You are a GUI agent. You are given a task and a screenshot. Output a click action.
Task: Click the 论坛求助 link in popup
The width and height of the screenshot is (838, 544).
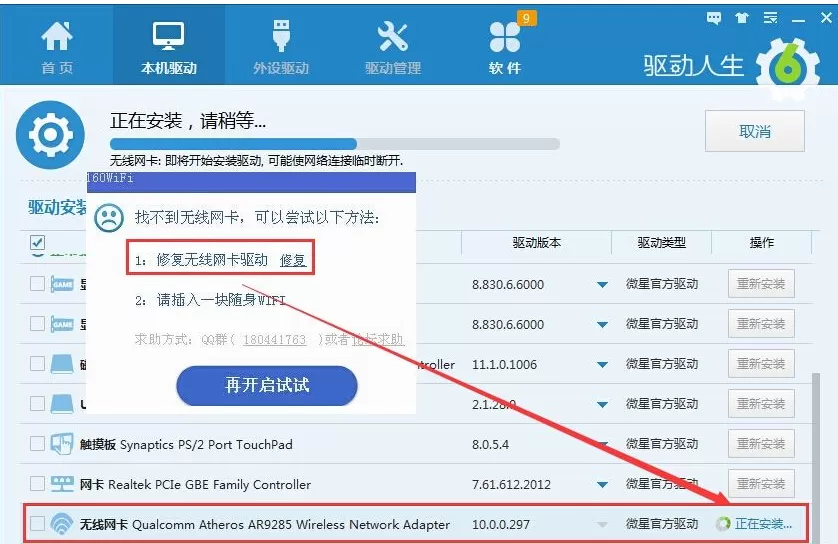[378, 339]
